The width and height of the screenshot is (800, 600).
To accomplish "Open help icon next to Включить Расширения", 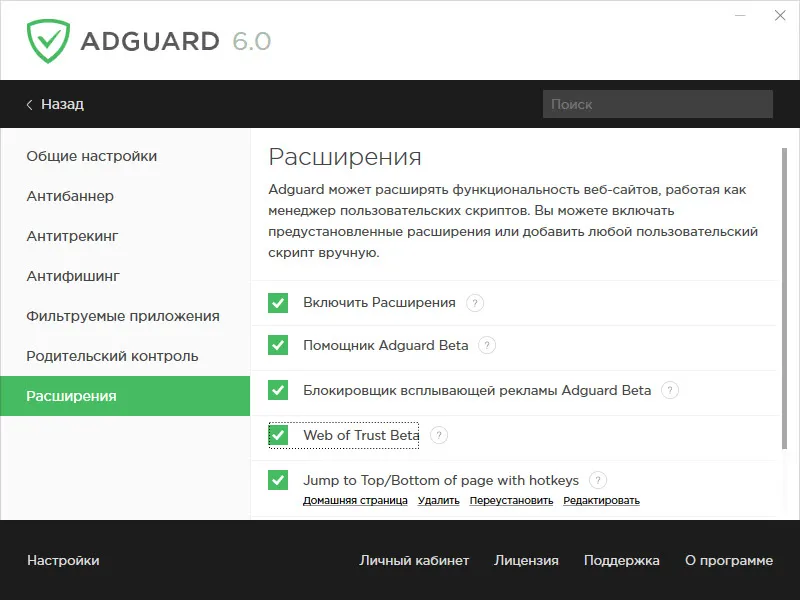I will pyautogui.click(x=474, y=303).
